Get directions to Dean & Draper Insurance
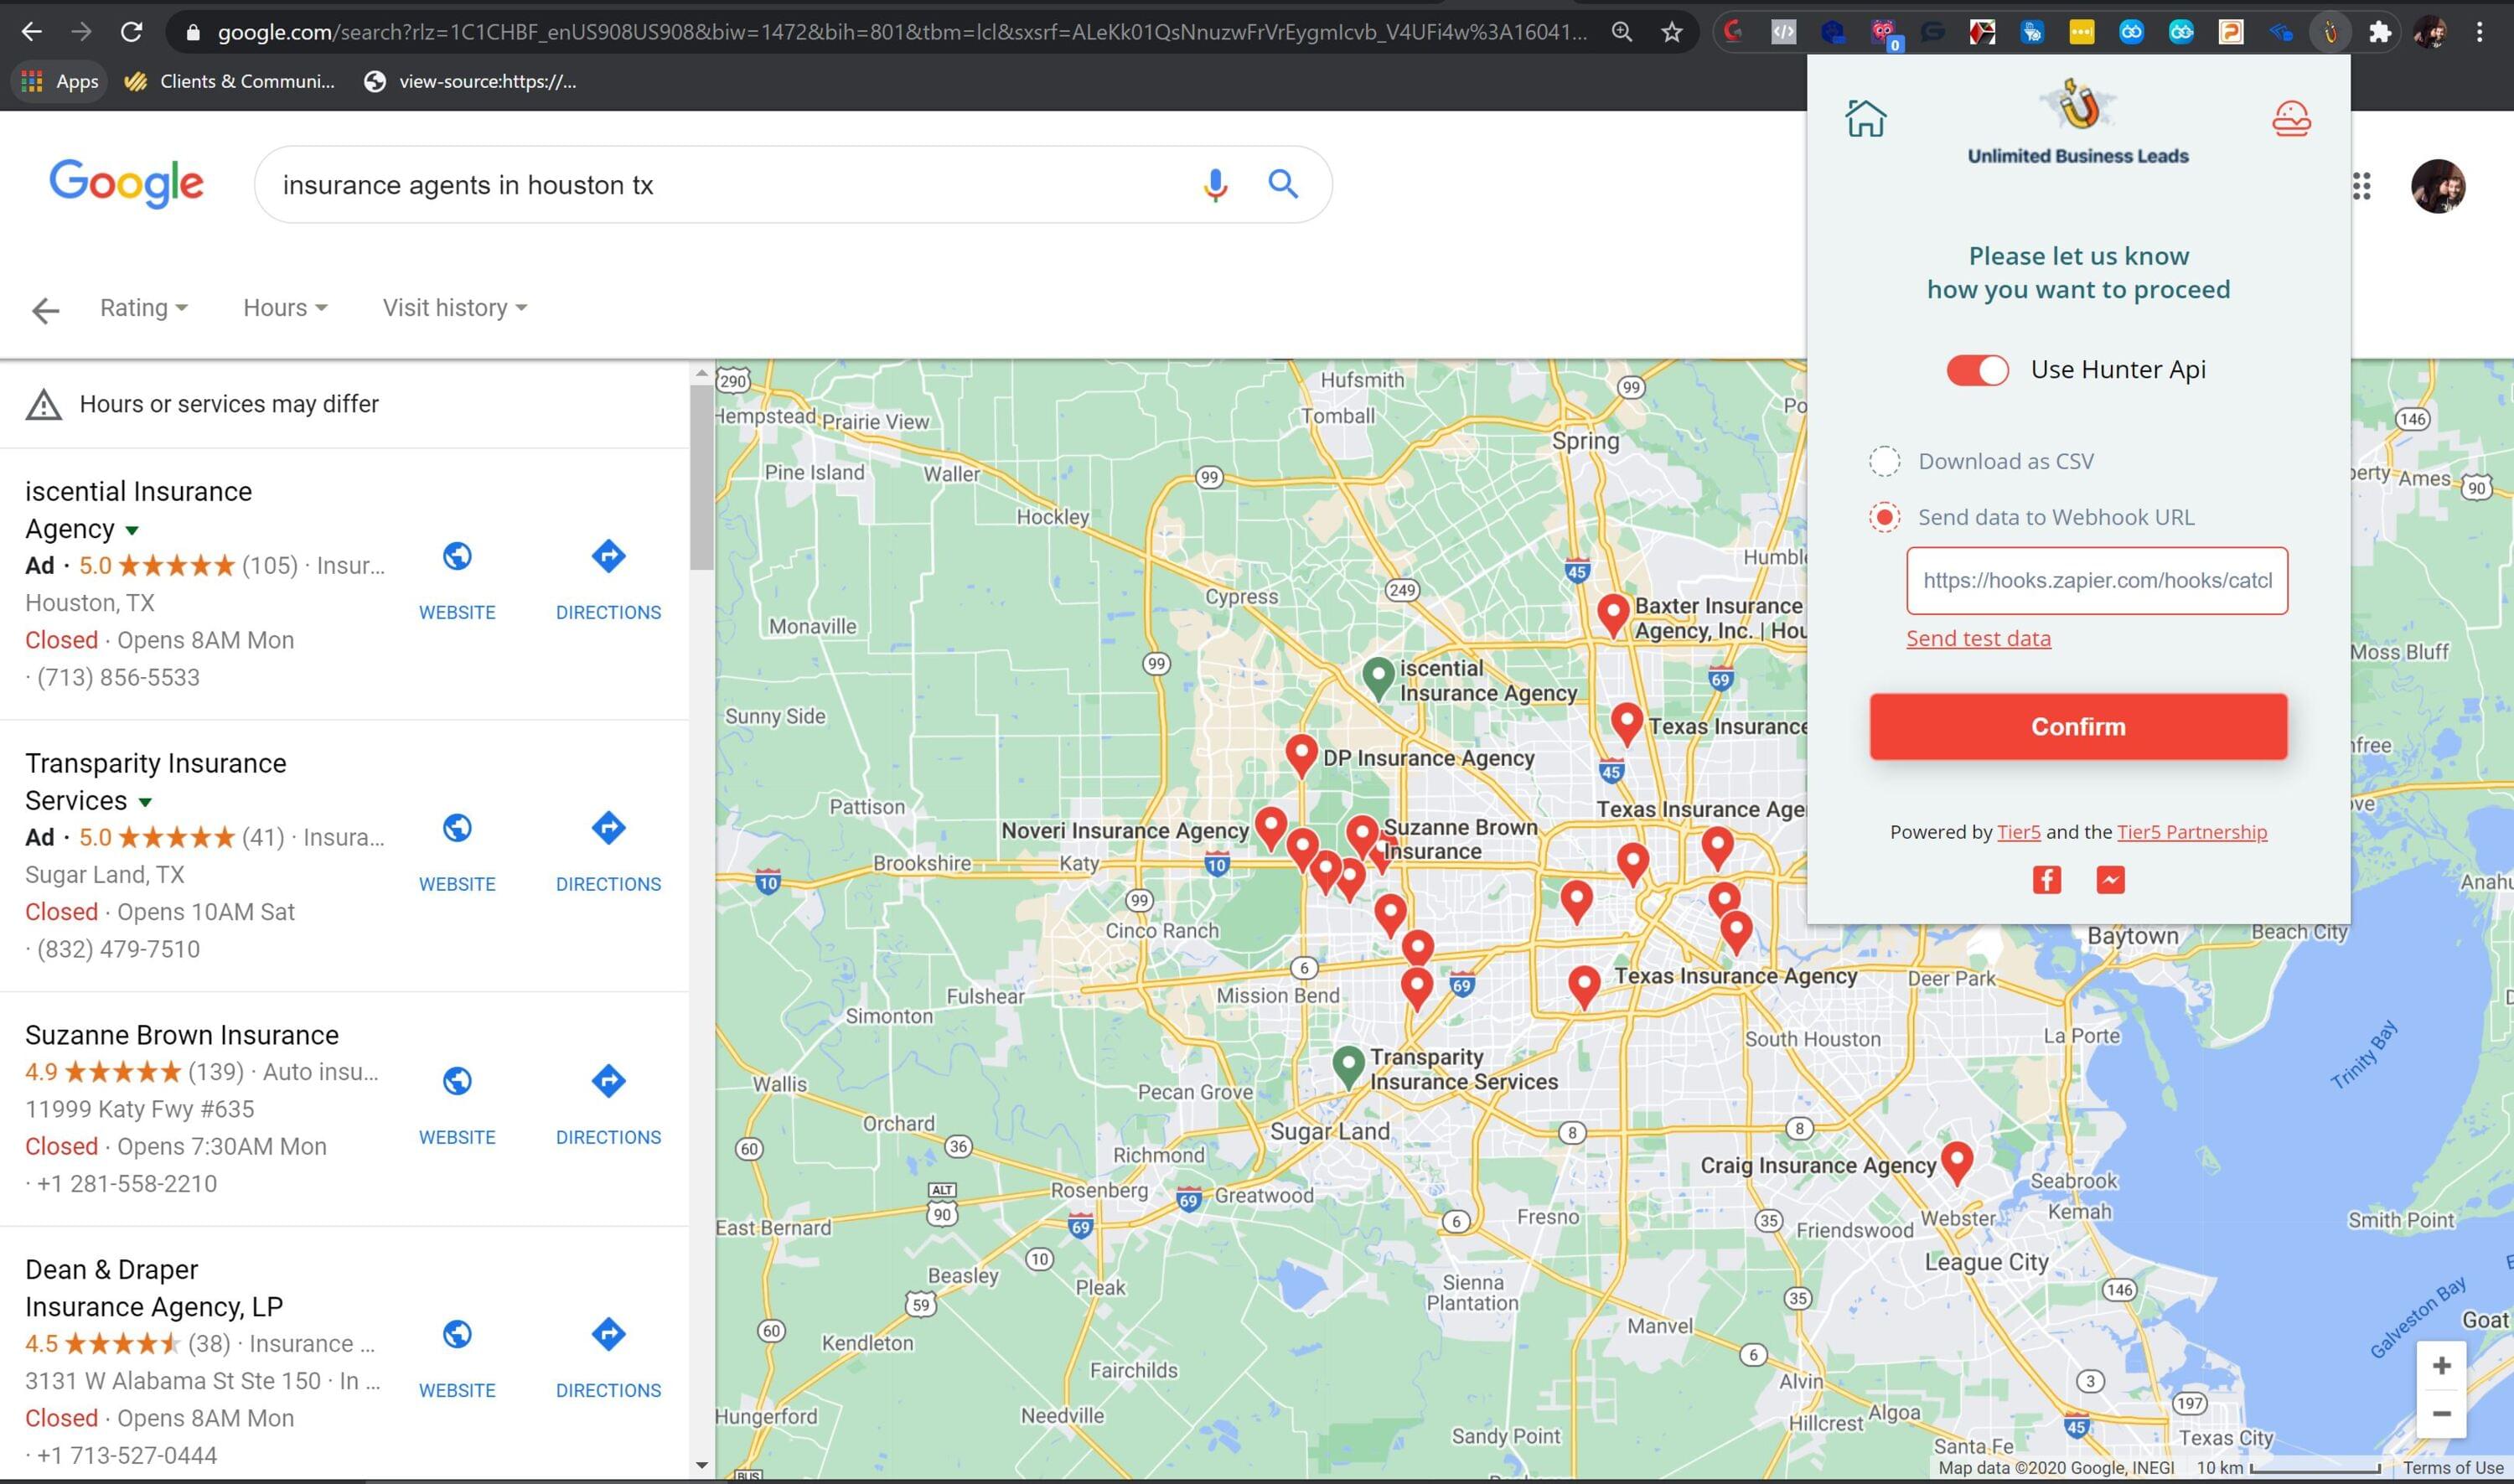The height and width of the screenshot is (1484, 2514). click(608, 1334)
